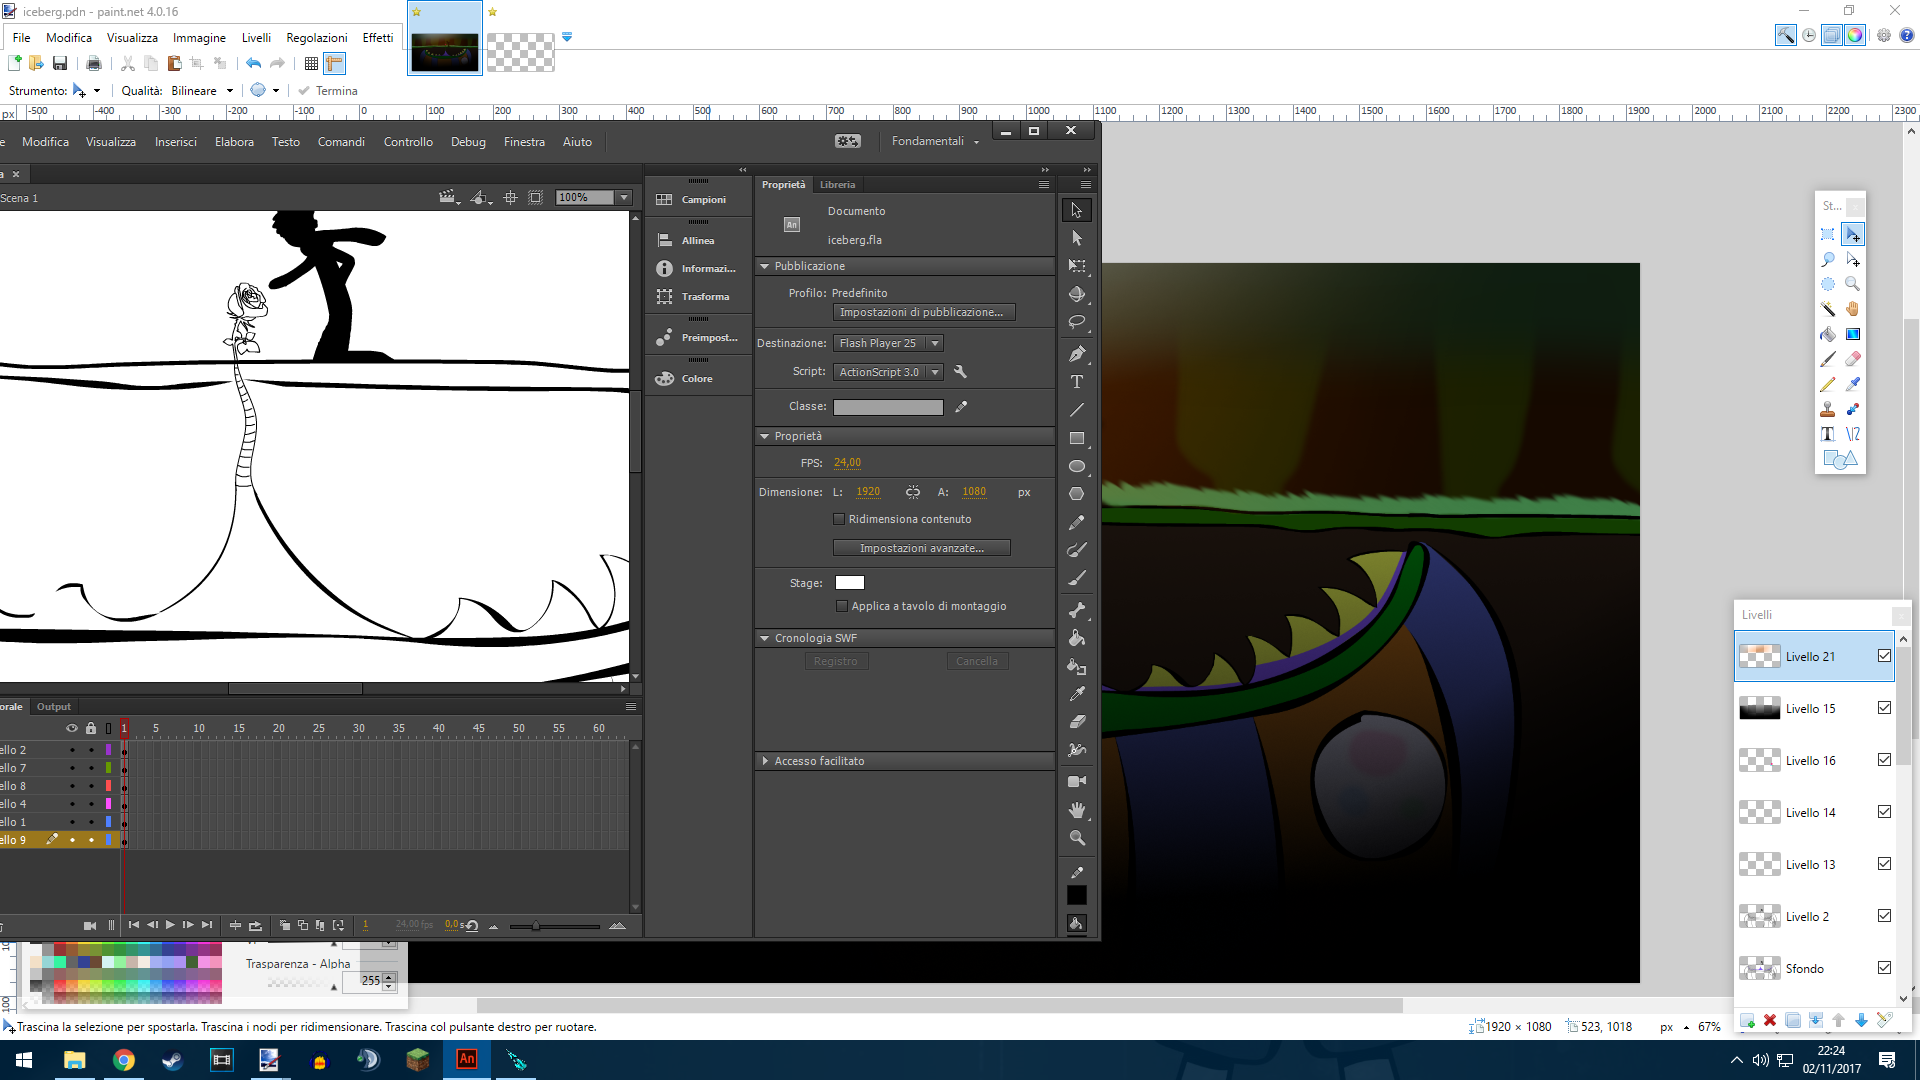Choose the paint.net Eraser tool
Image resolution: width=1920 pixels, height=1080 pixels.
click(1853, 359)
